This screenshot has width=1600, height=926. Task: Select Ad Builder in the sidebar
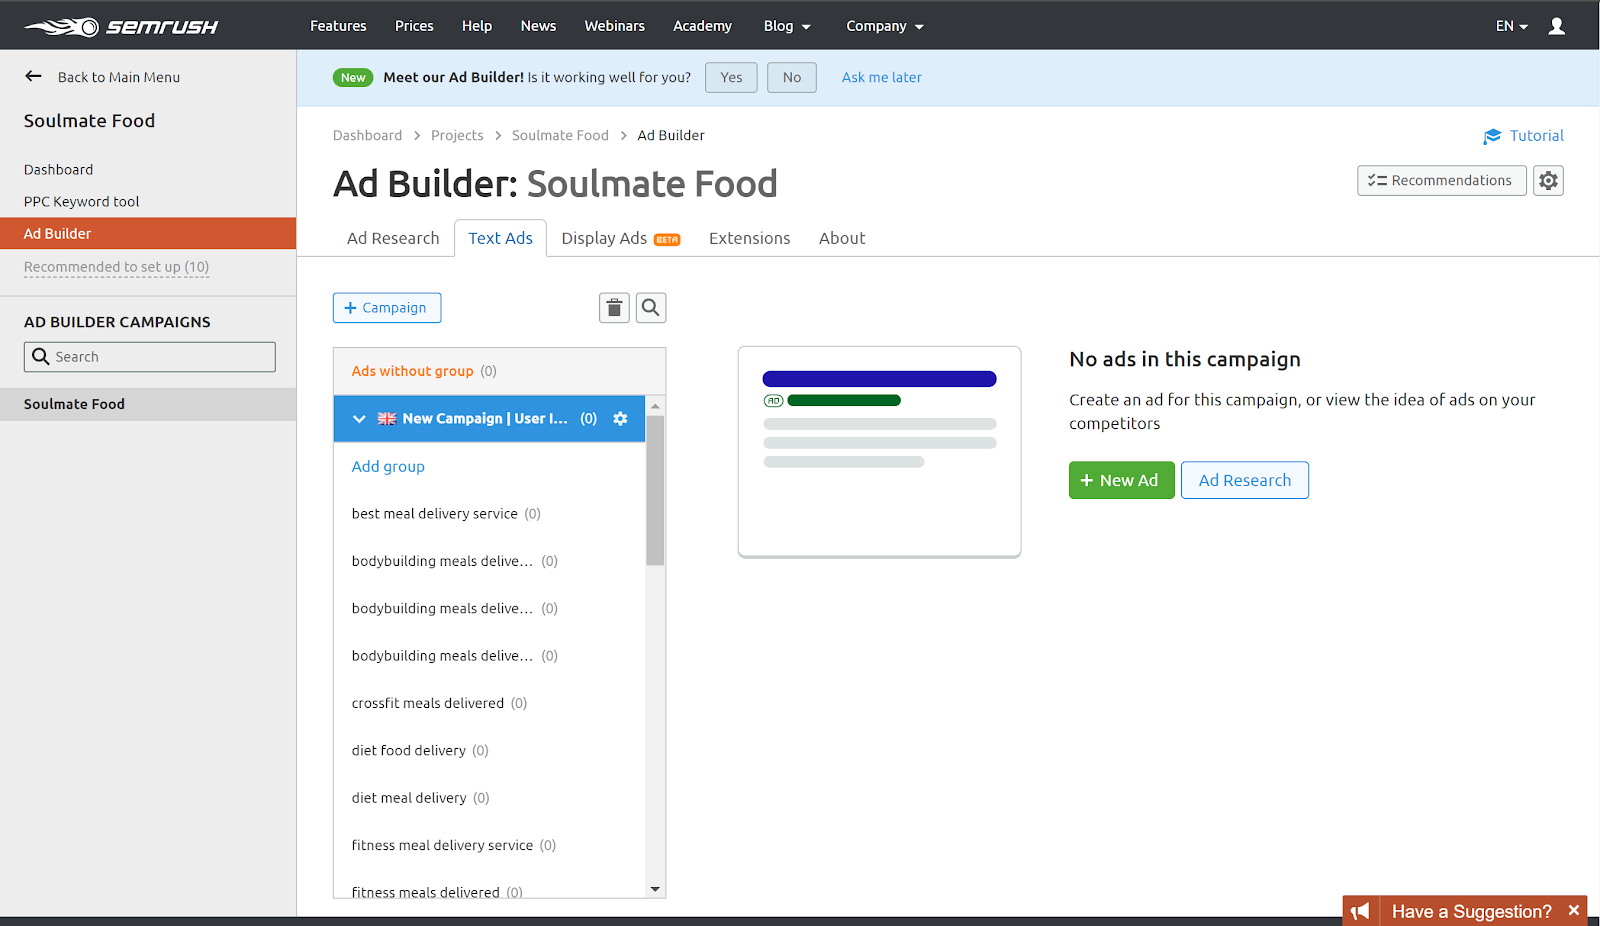[x=148, y=234]
